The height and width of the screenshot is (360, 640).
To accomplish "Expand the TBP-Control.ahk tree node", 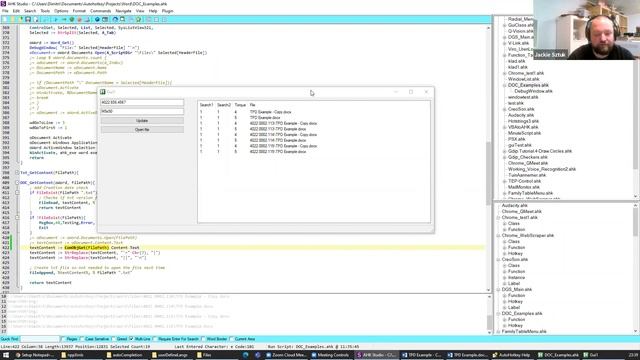I will [504, 181].
